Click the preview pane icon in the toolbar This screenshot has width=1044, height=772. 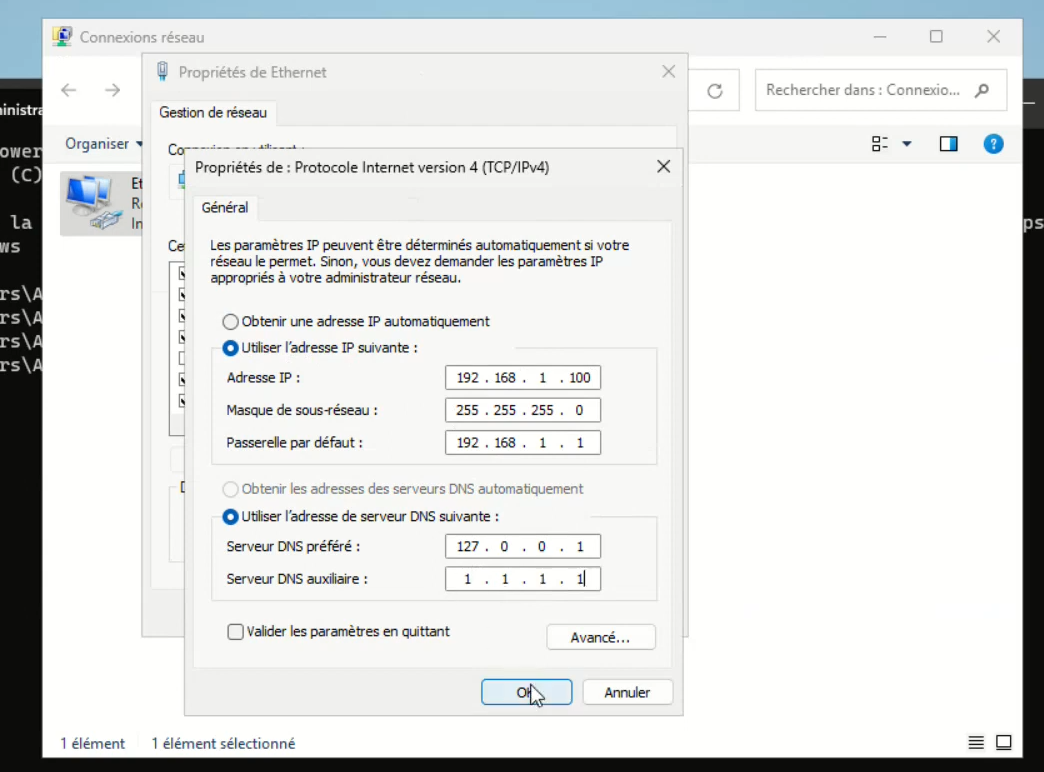[948, 143]
